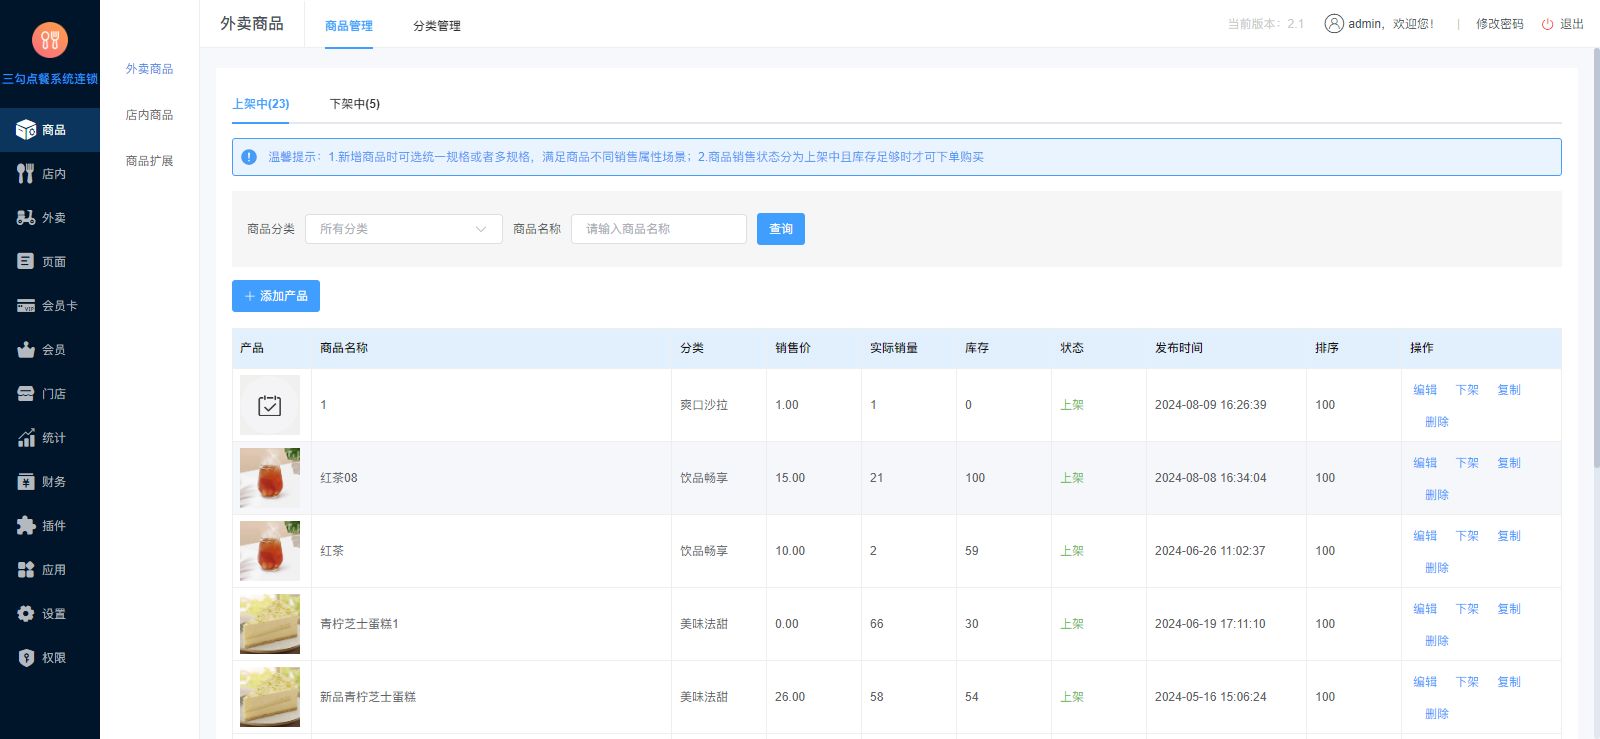The width and height of the screenshot is (1600, 739).
Task: Expand the 商品分类 所有分类 dropdown
Action: click(x=404, y=229)
